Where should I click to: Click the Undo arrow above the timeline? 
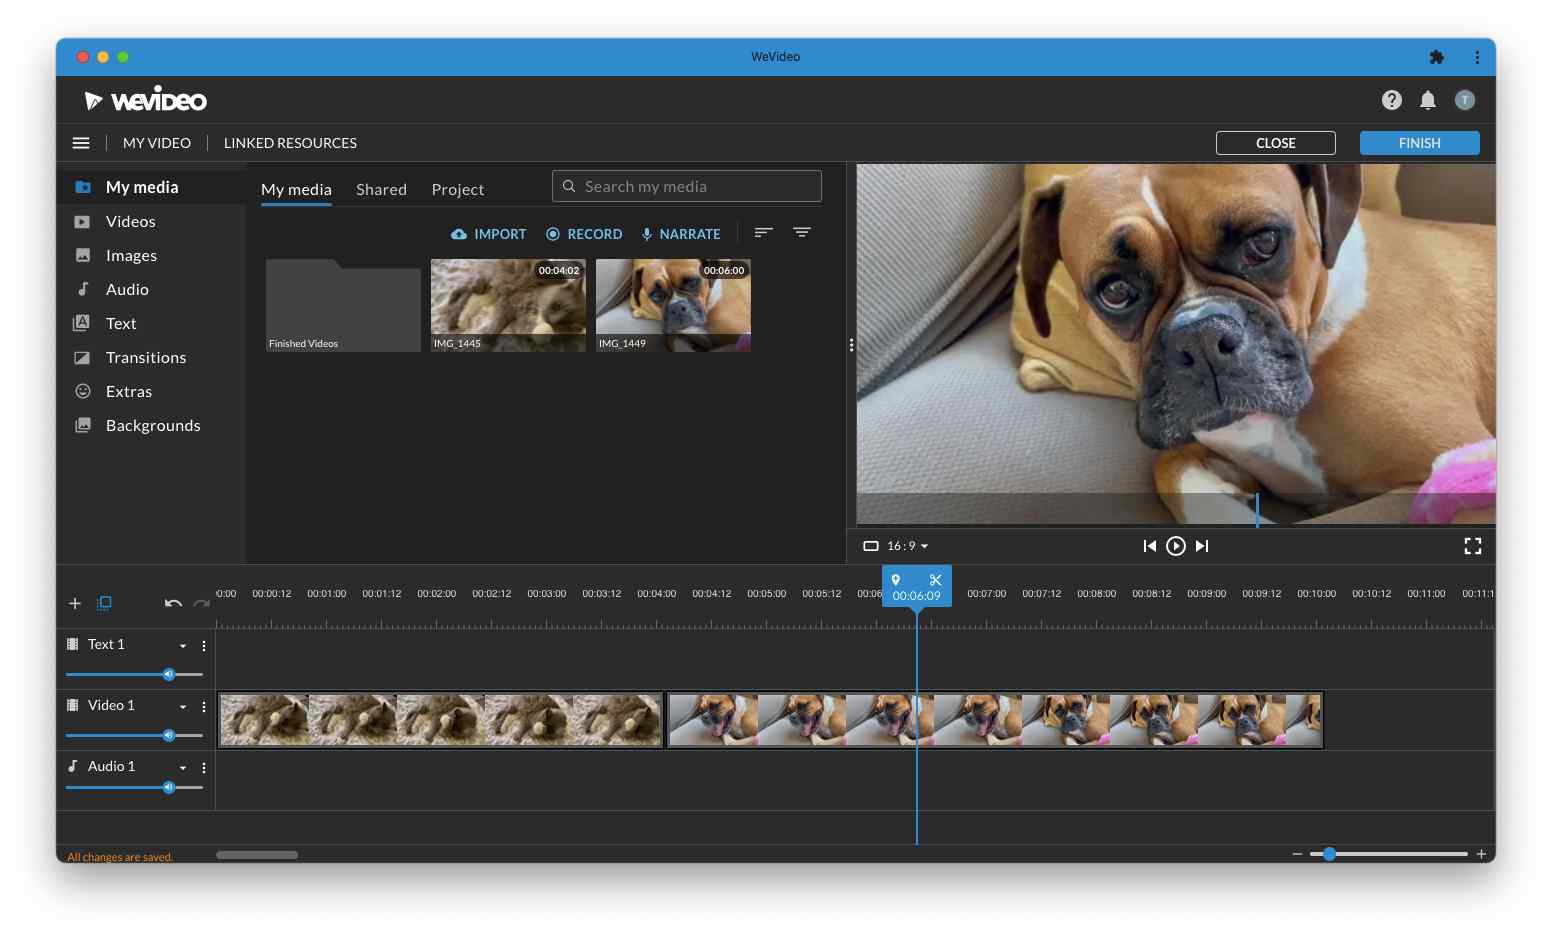tap(172, 603)
